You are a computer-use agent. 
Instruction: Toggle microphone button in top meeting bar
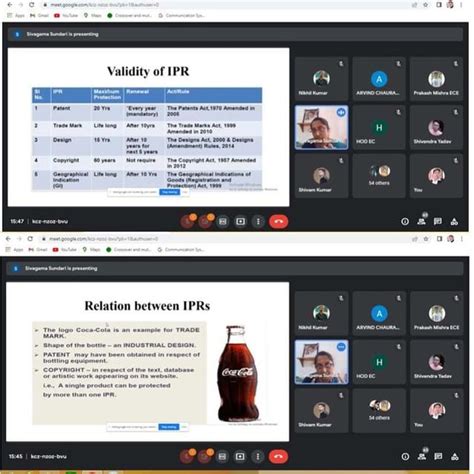(x=187, y=221)
